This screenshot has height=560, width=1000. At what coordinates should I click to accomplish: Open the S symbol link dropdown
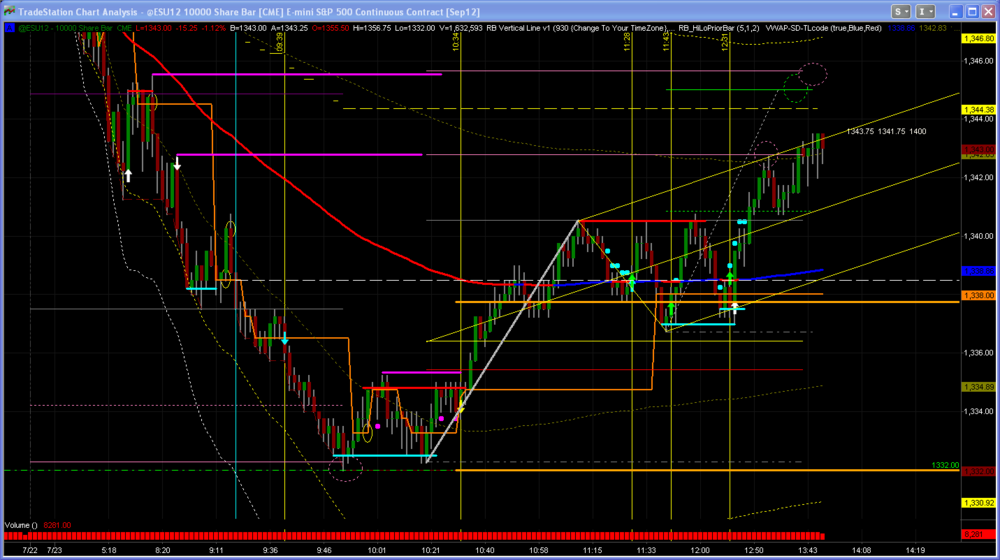(x=901, y=11)
